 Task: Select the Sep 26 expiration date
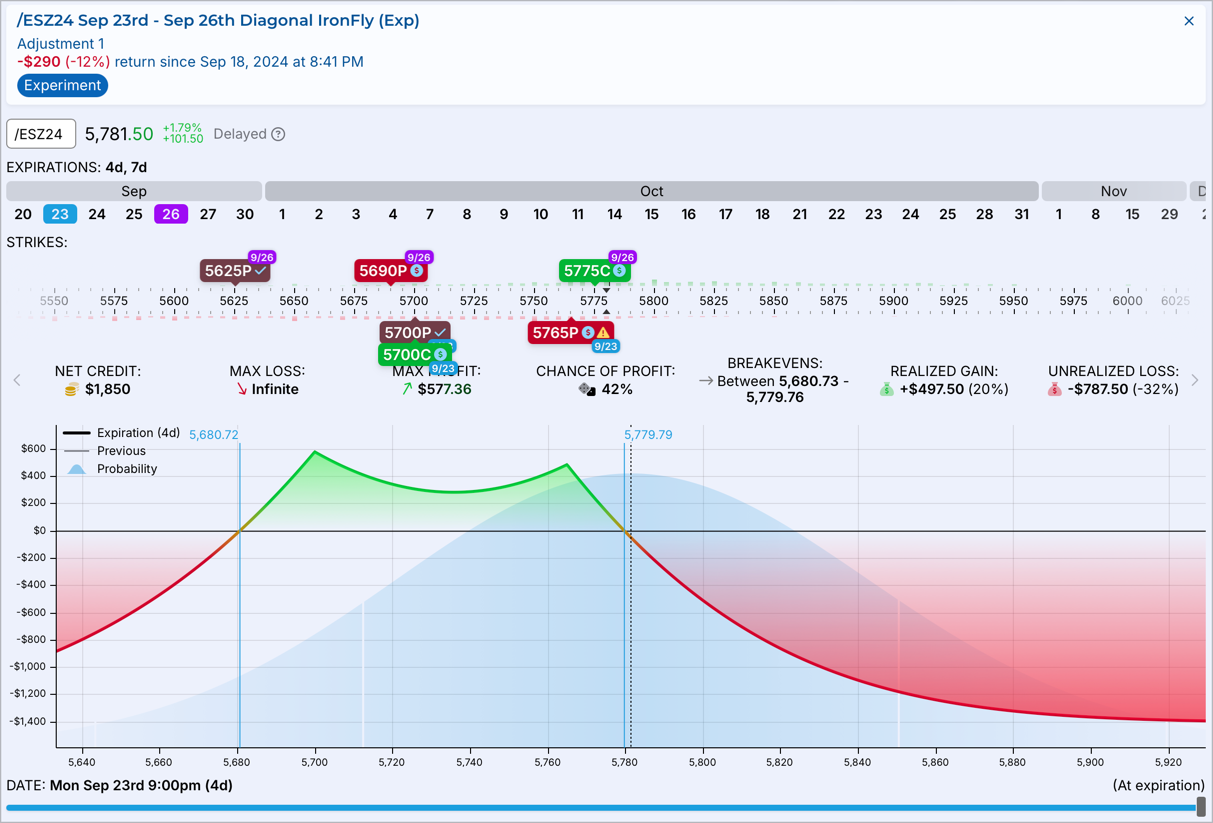(x=171, y=214)
